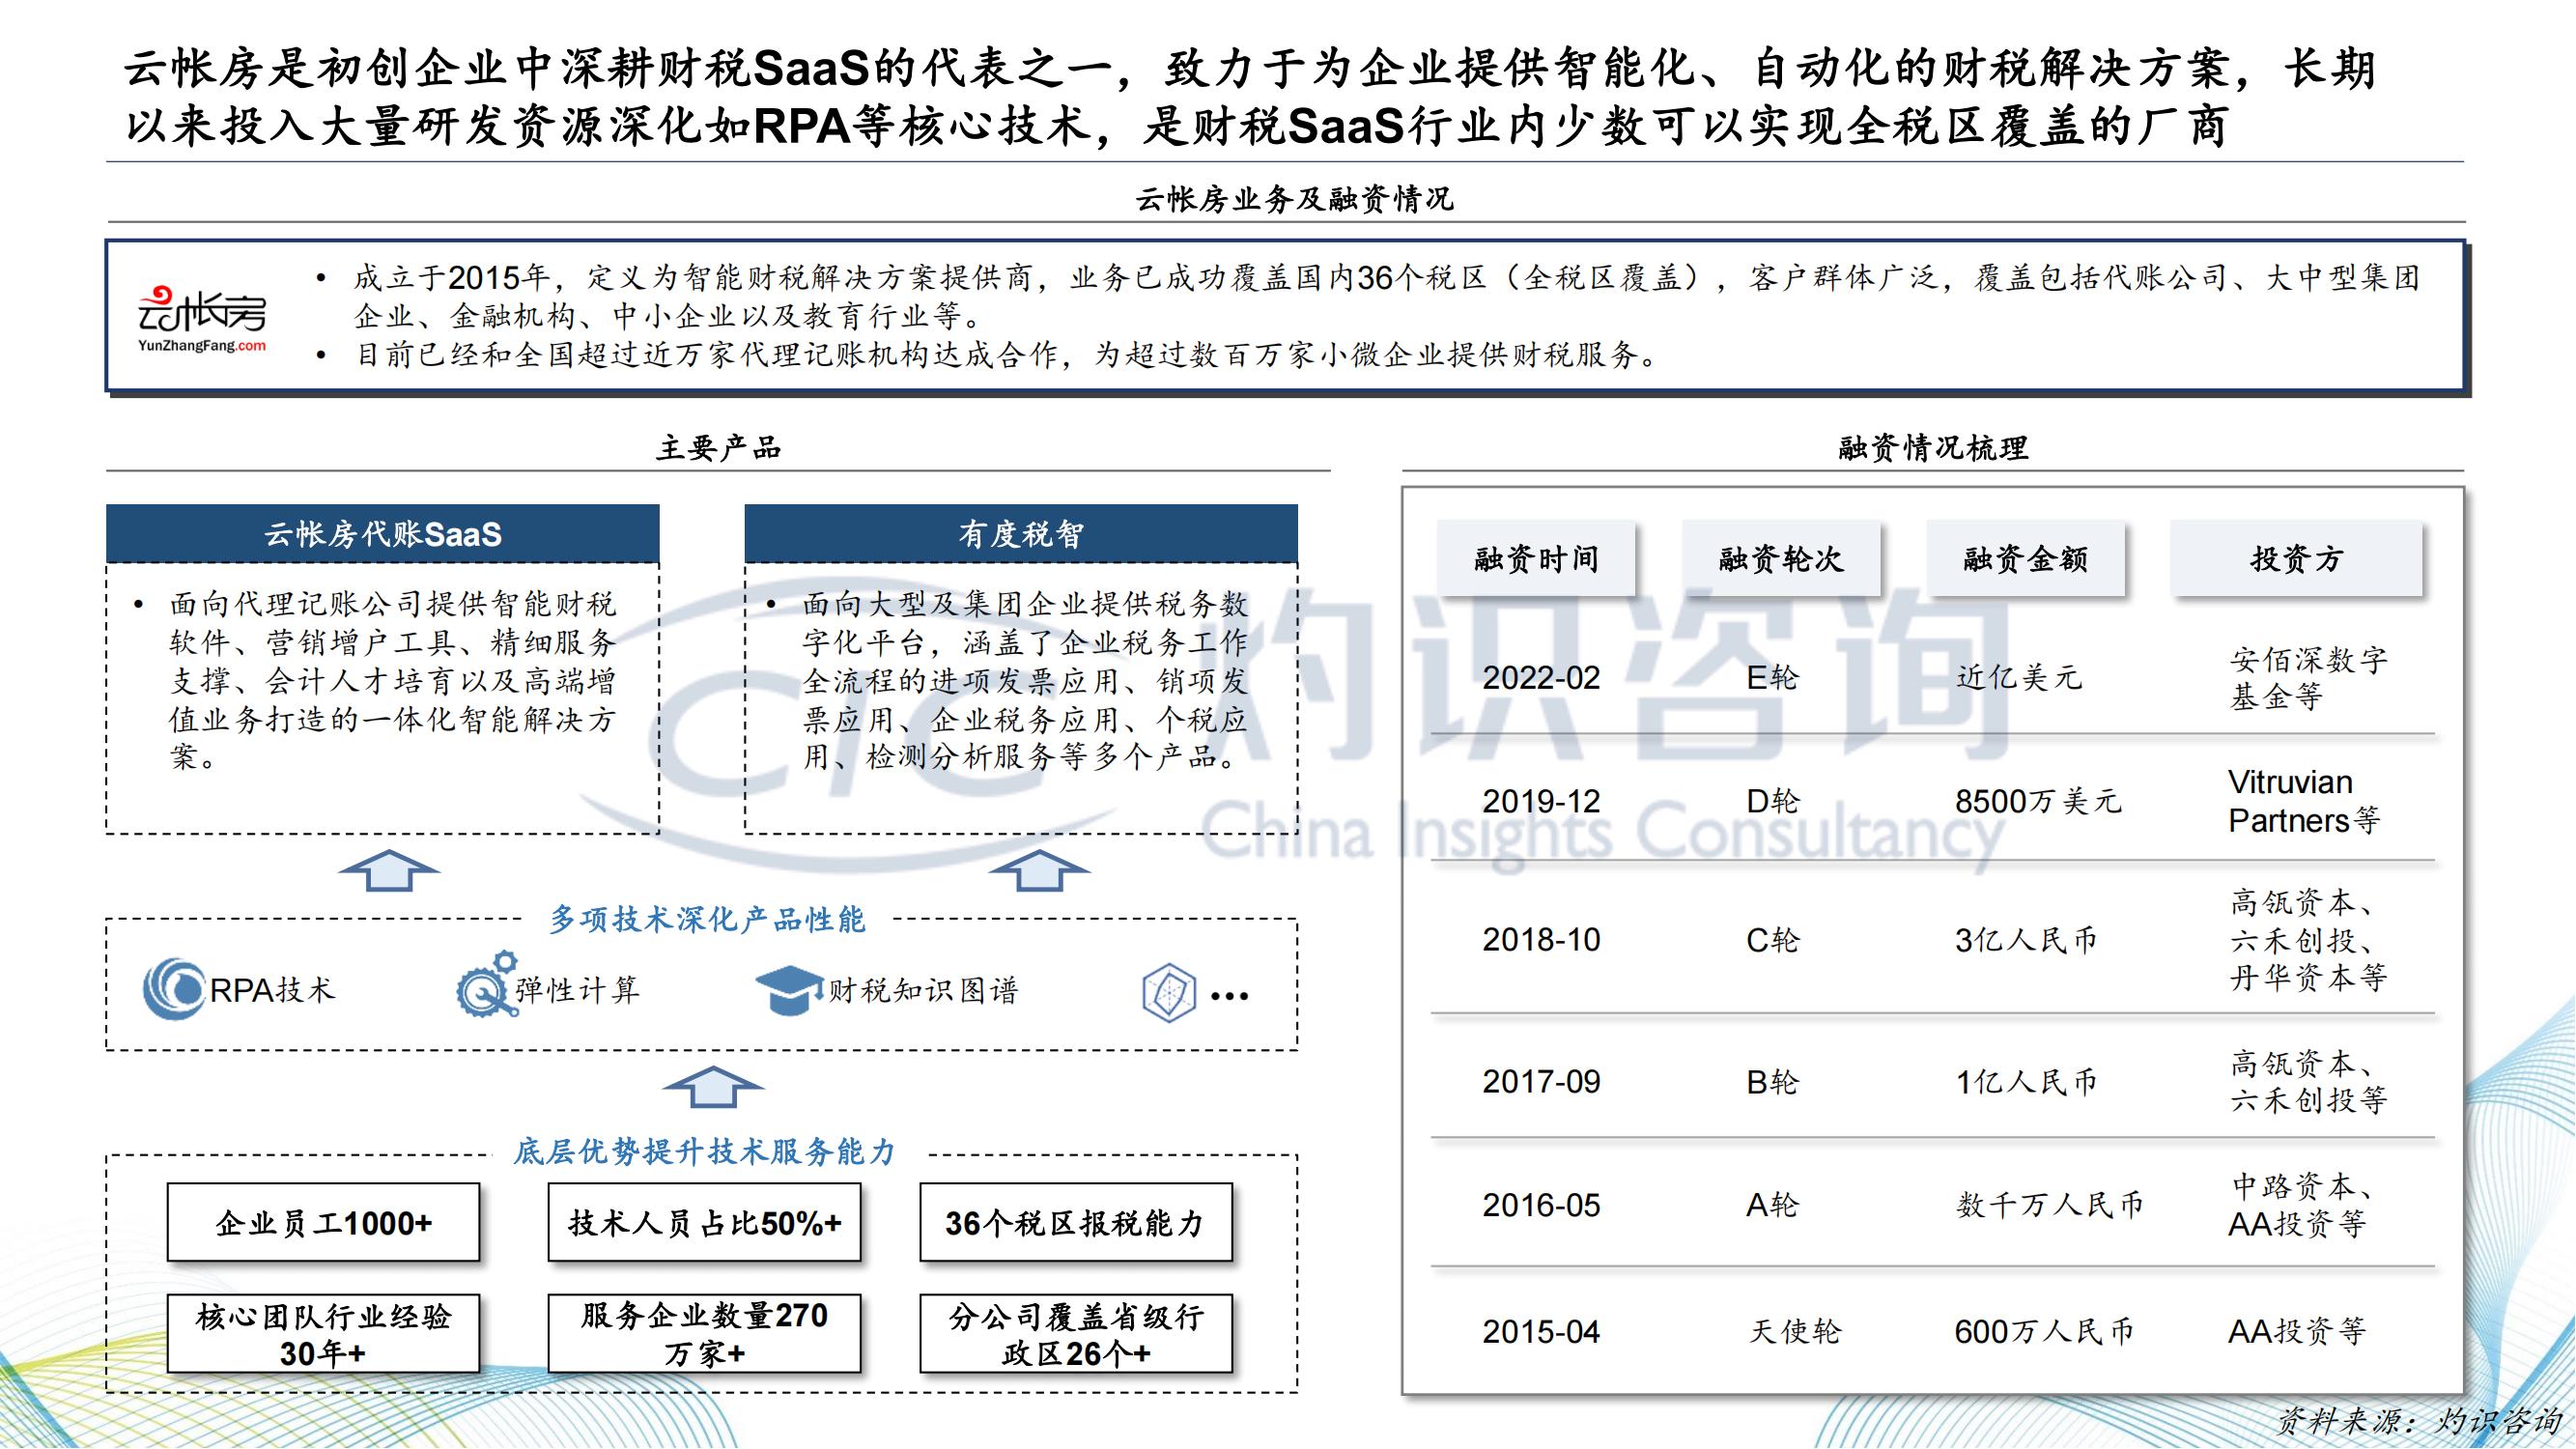Click the 云帐房业务及融资情况 section title
The width and height of the screenshot is (2576, 1449).
(1294, 199)
